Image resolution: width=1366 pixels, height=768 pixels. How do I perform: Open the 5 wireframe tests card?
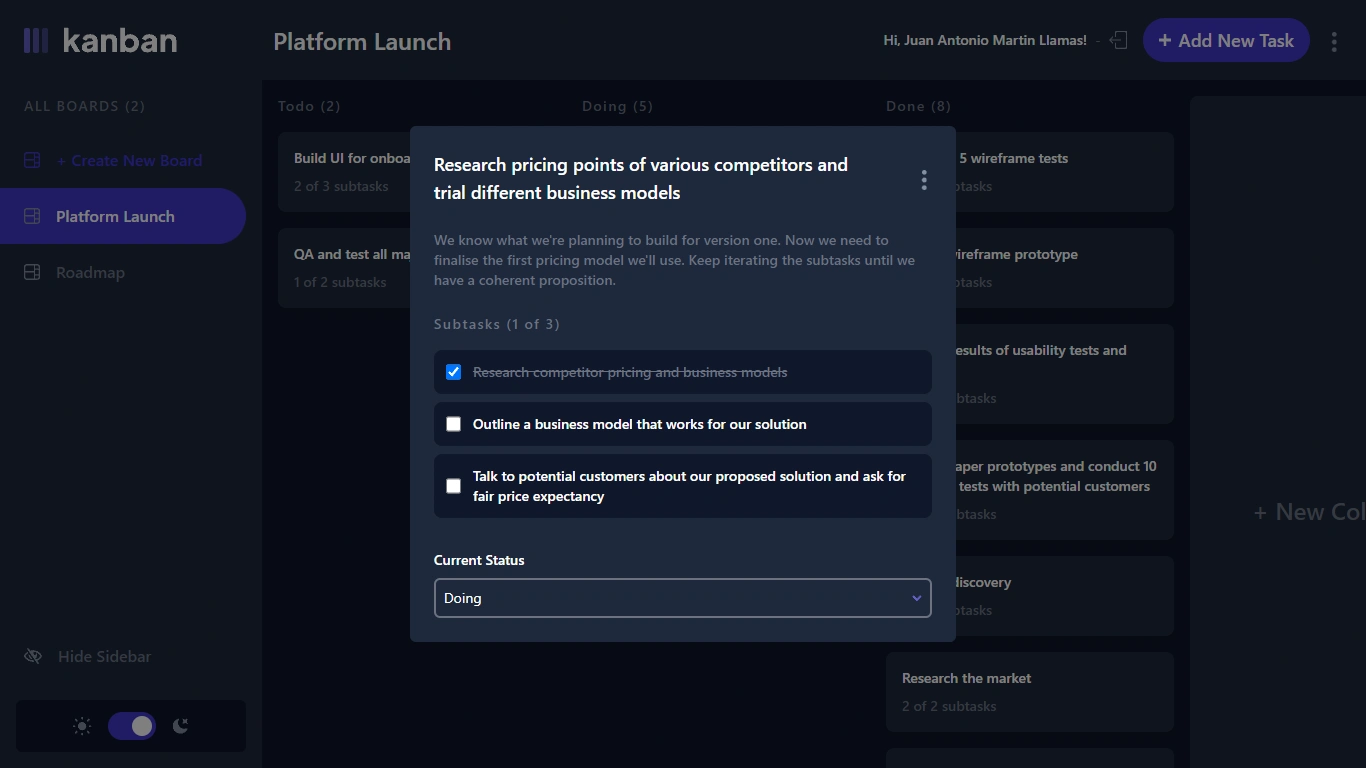1065,172
